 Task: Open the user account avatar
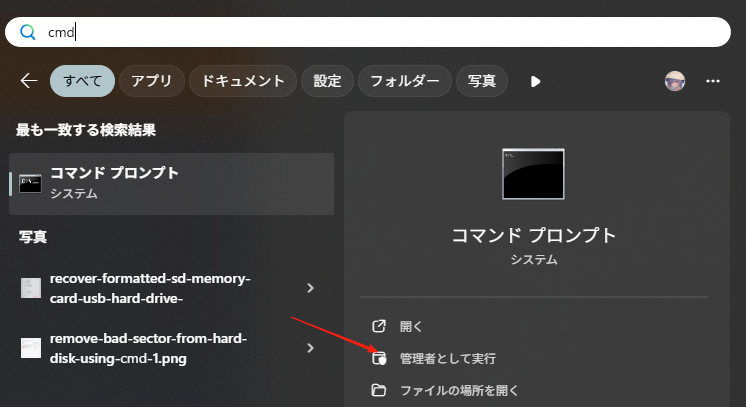click(x=675, y=81)
